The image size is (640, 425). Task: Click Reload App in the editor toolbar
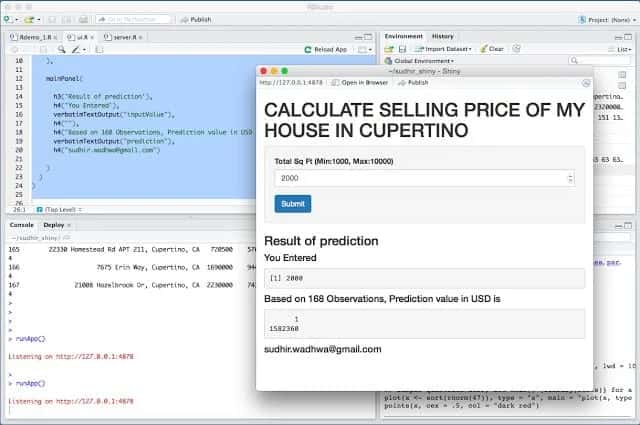point(326,49)
